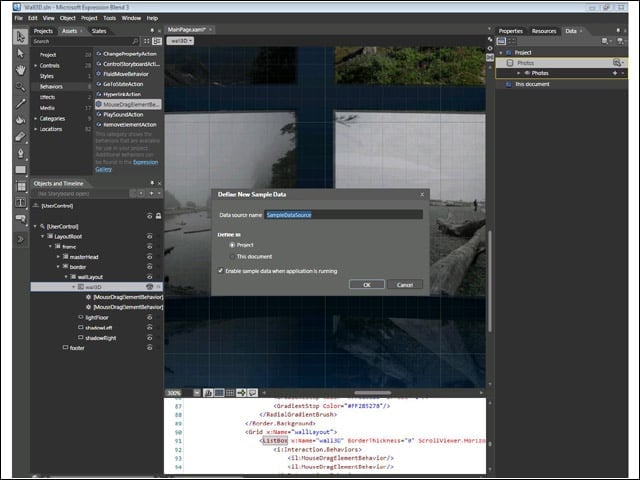640x480 pixels.
Task: Open File menu
Action: (19, 18)
